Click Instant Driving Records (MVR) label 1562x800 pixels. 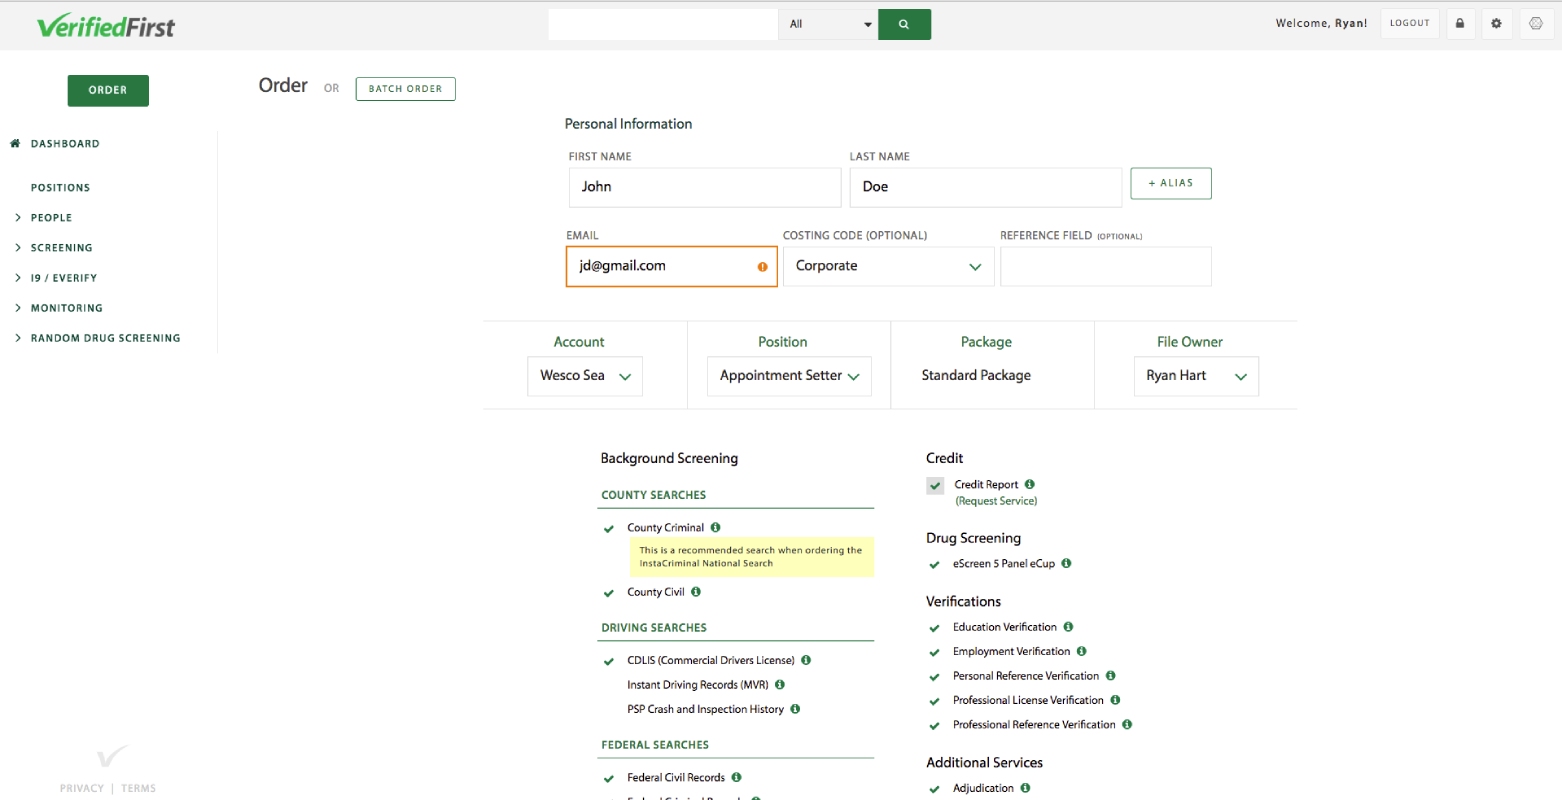tap(698, 685)
